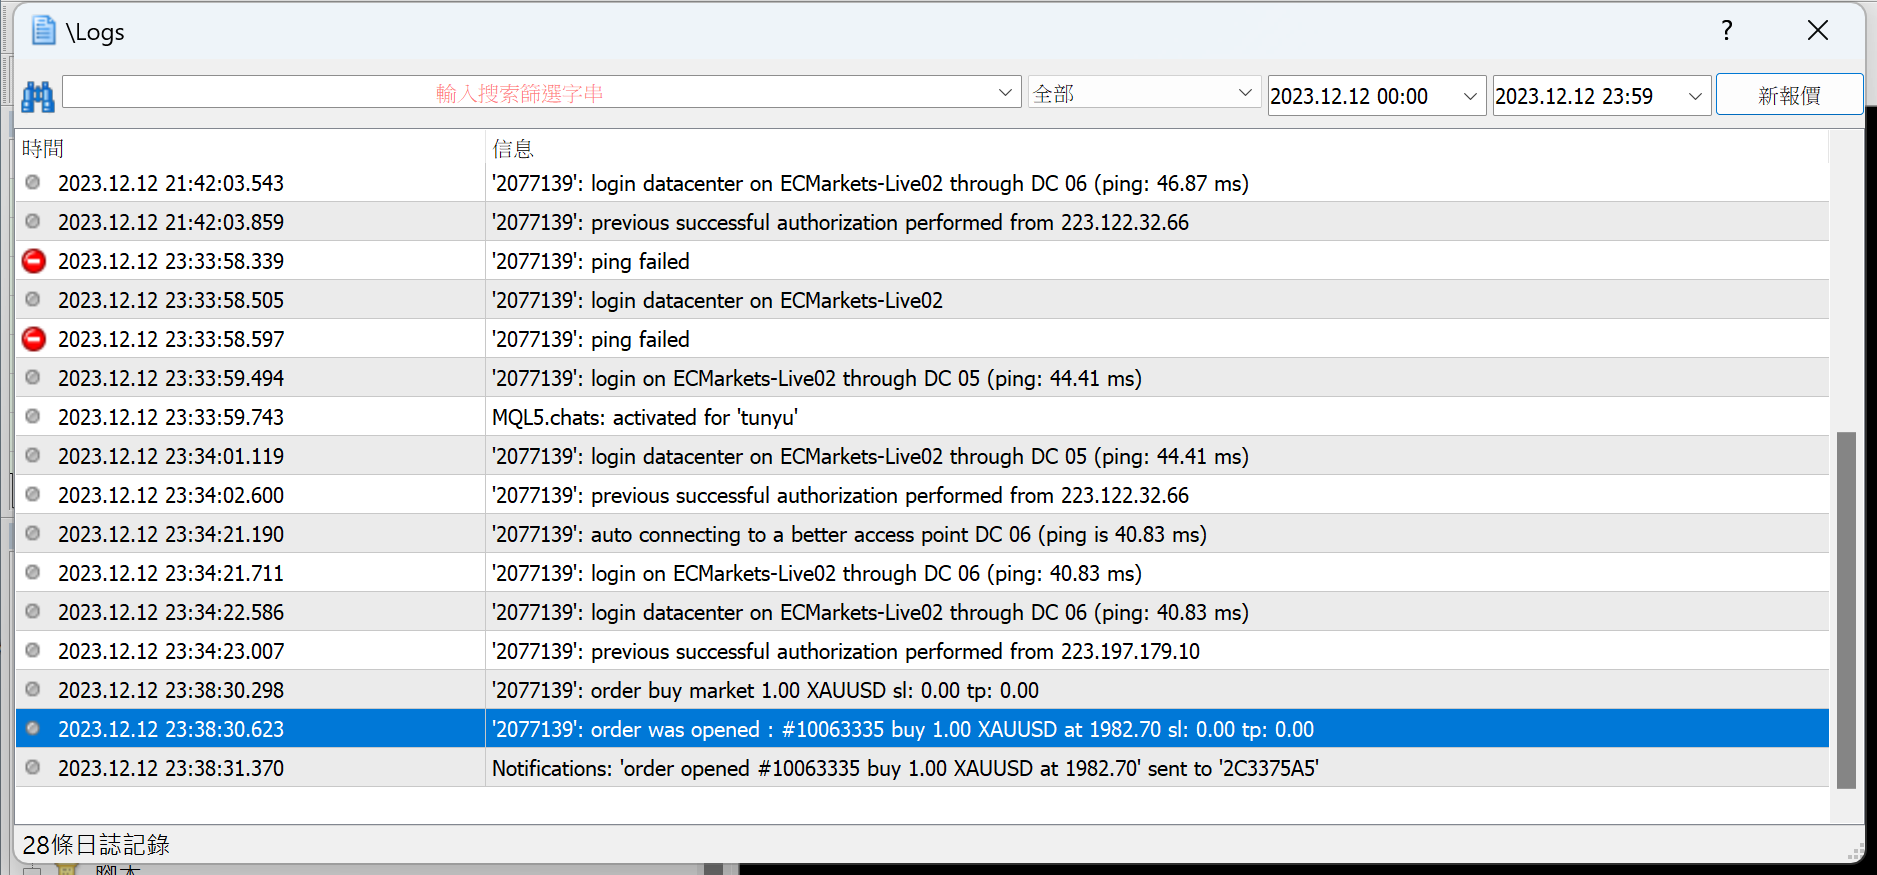
Task: Select the authorization from 223.197.179.10 row
Action: [922, 651]
